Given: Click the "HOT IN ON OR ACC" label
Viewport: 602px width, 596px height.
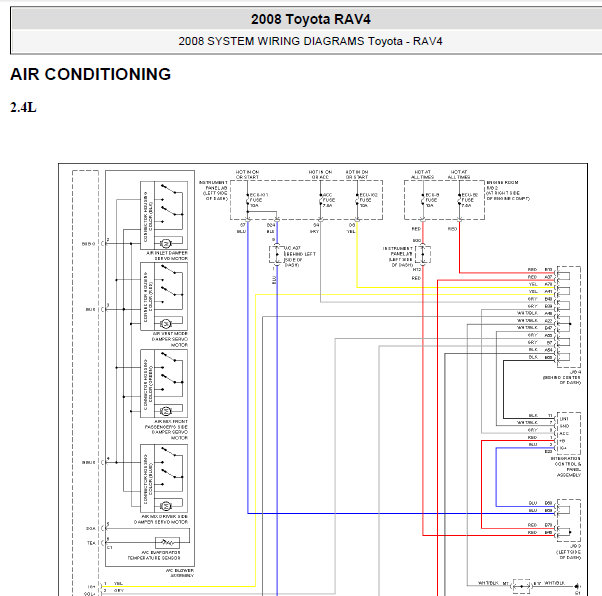Looking at the screenshot, I should (x=320, y=174).
